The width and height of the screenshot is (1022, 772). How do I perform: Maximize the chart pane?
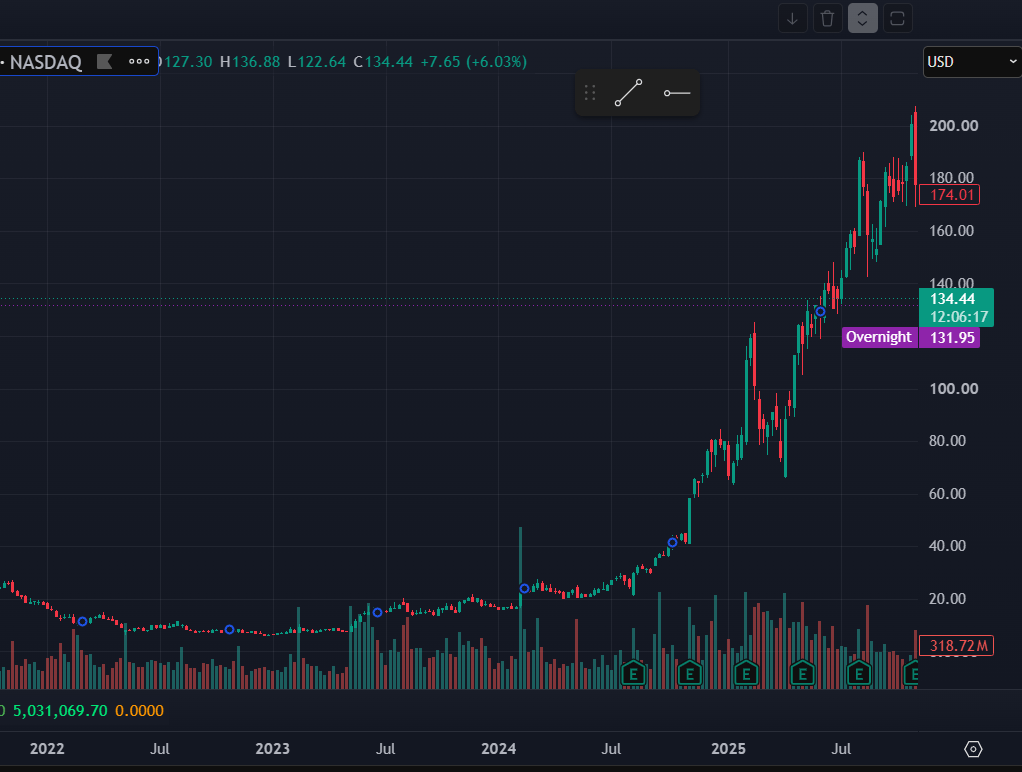[x=898, y=18]
